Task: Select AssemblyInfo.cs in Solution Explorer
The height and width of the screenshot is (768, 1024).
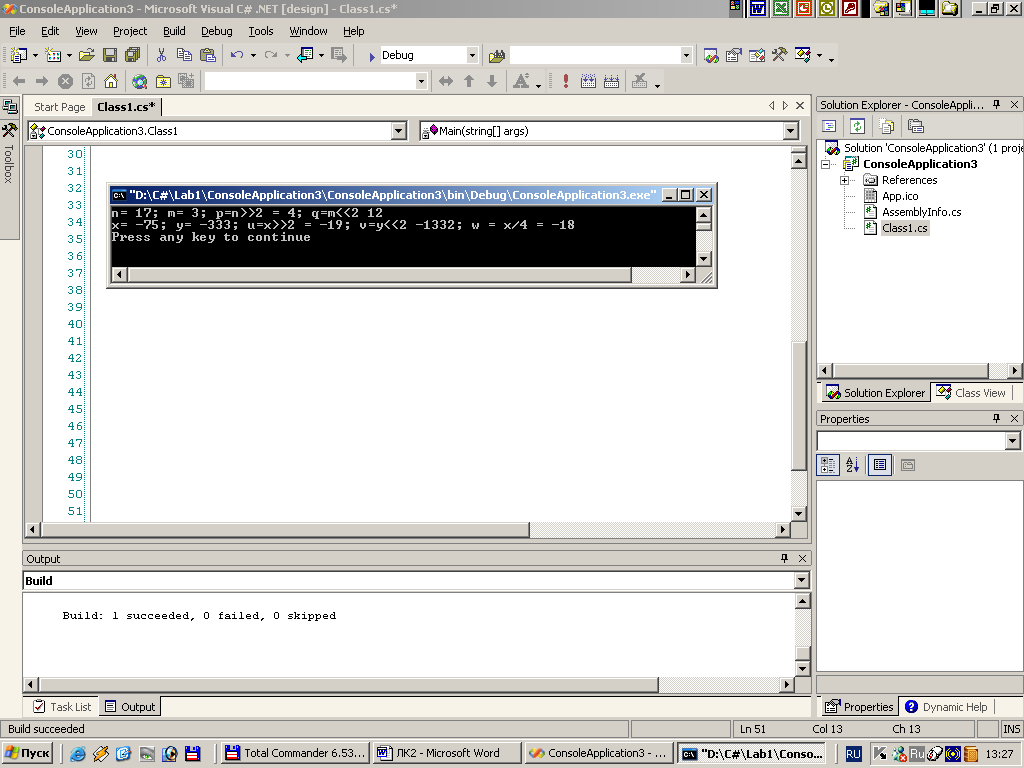Action: coord(921,212)
